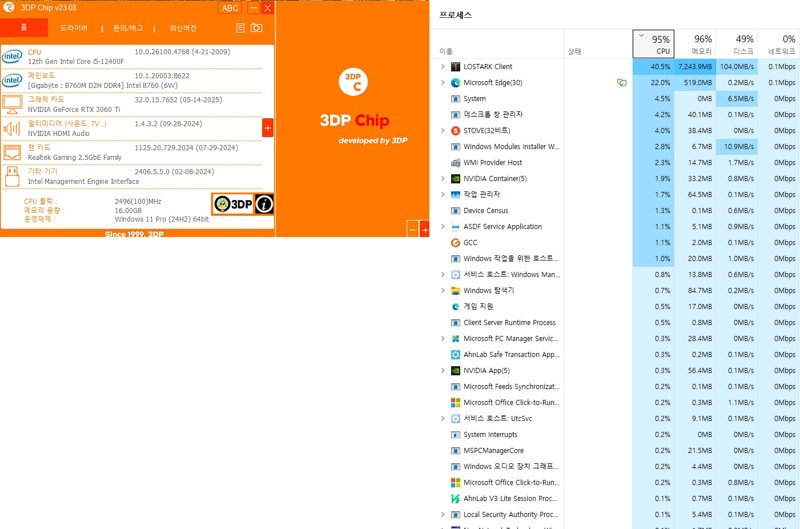The image size is (800, 529).
Task: Expand the Microsoft Edge(30) process group
Action: tap(443, 83)
